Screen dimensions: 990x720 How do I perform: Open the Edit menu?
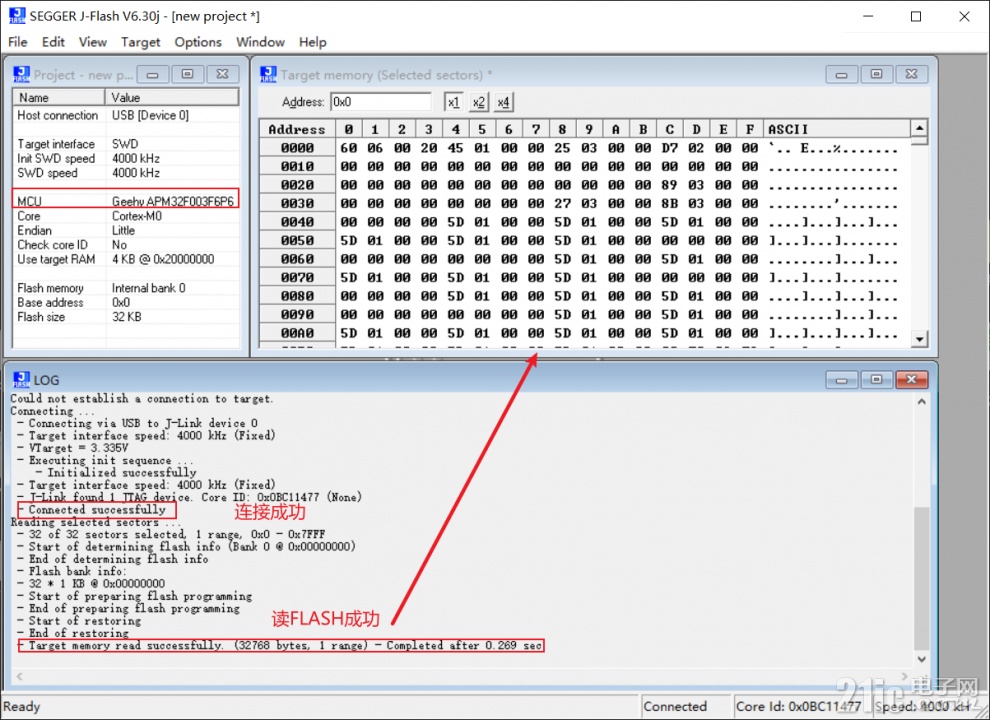53,42
